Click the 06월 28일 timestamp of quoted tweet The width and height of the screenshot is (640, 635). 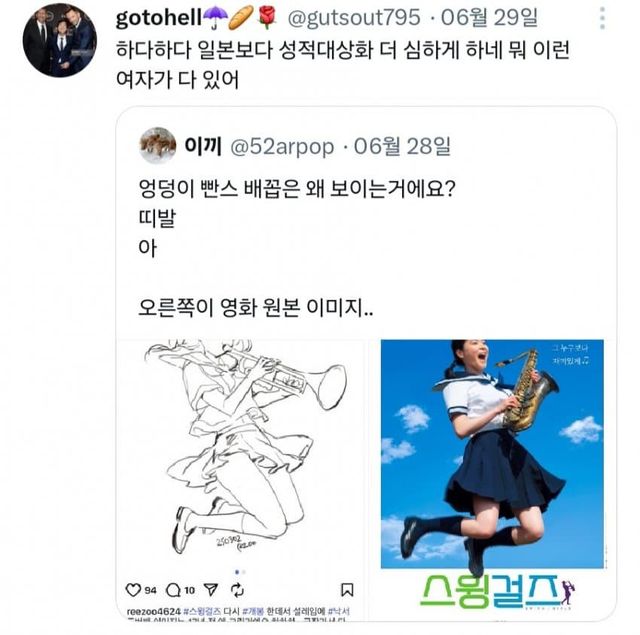pyautogui.click(x=402, y=146)
